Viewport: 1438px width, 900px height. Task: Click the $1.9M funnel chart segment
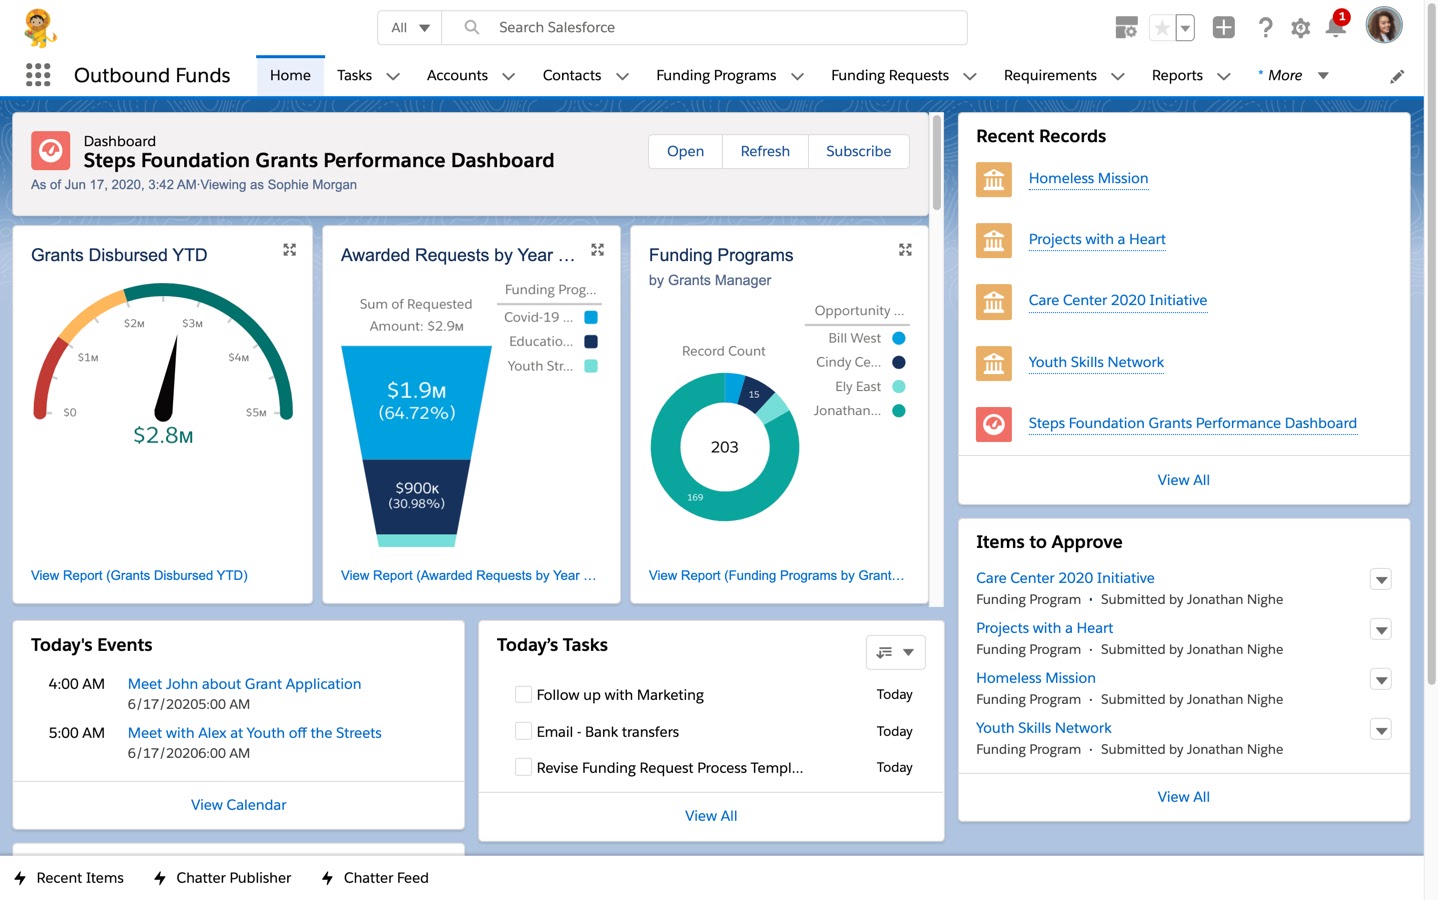tap(416, 402)
